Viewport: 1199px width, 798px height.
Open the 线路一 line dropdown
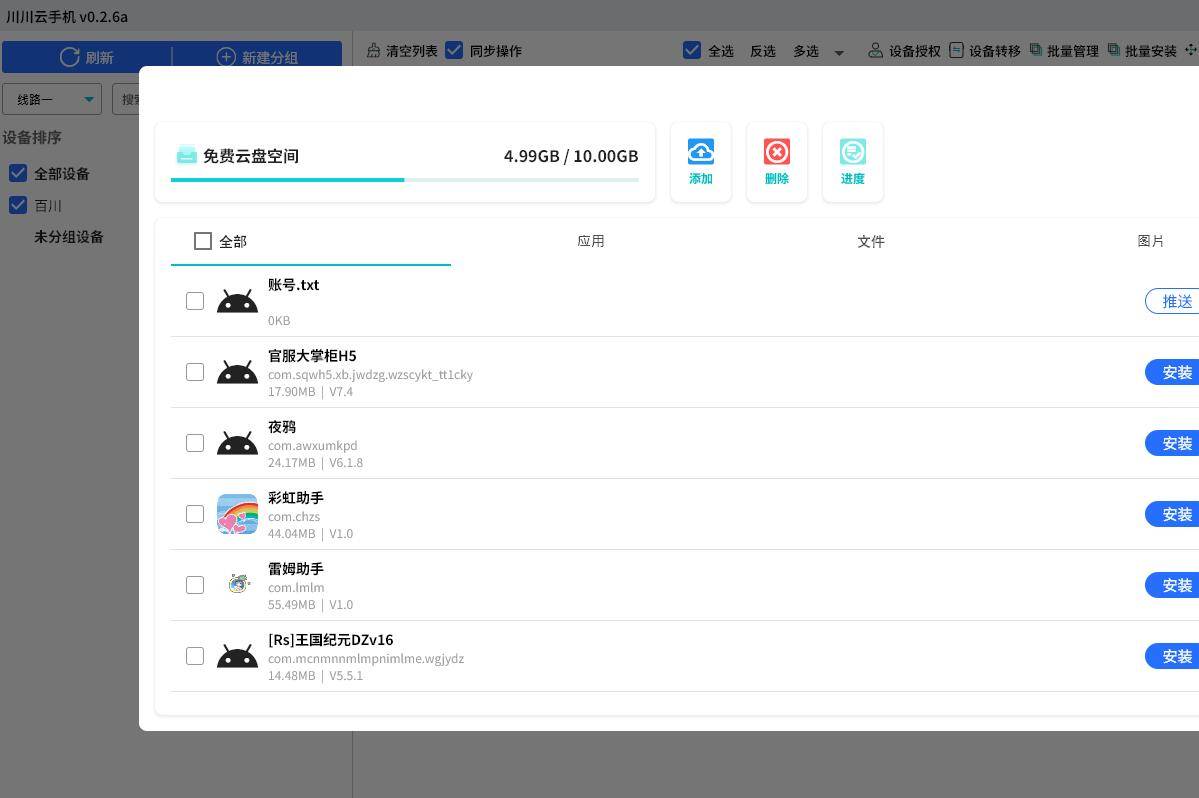point(52,99)
